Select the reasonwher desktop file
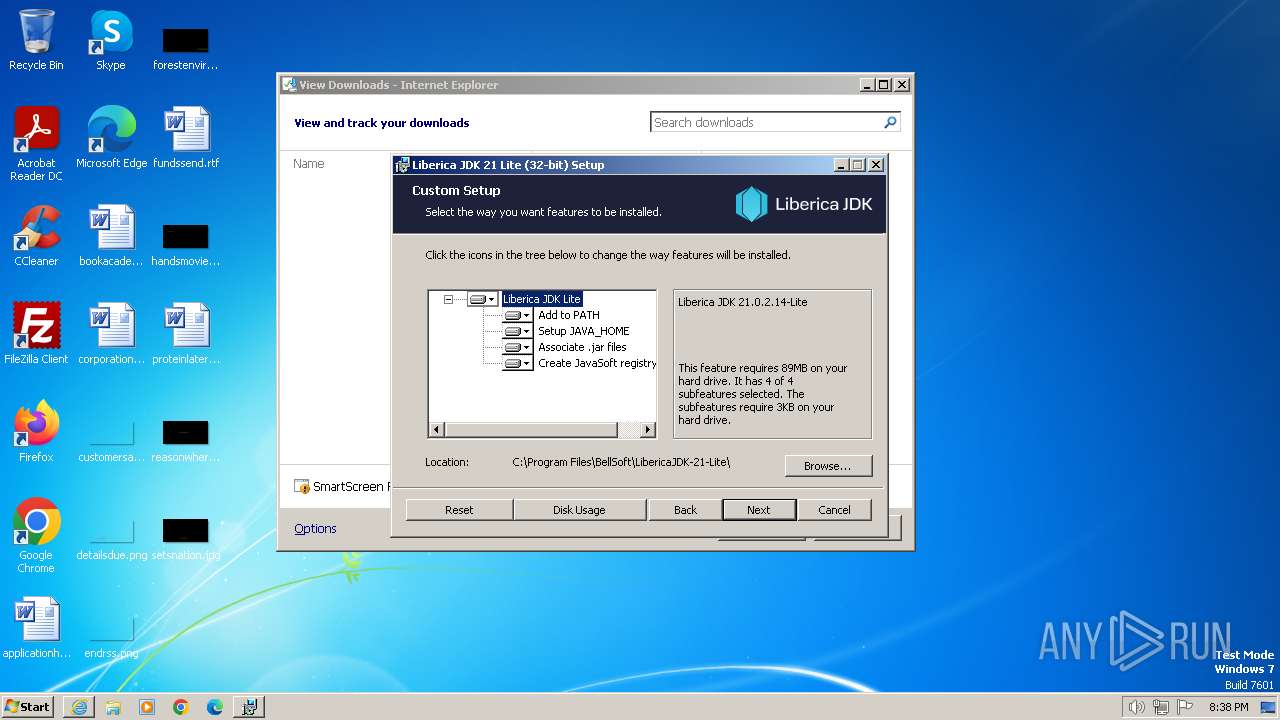Viewport: 1280px width, 720px height. click(186, 442)
